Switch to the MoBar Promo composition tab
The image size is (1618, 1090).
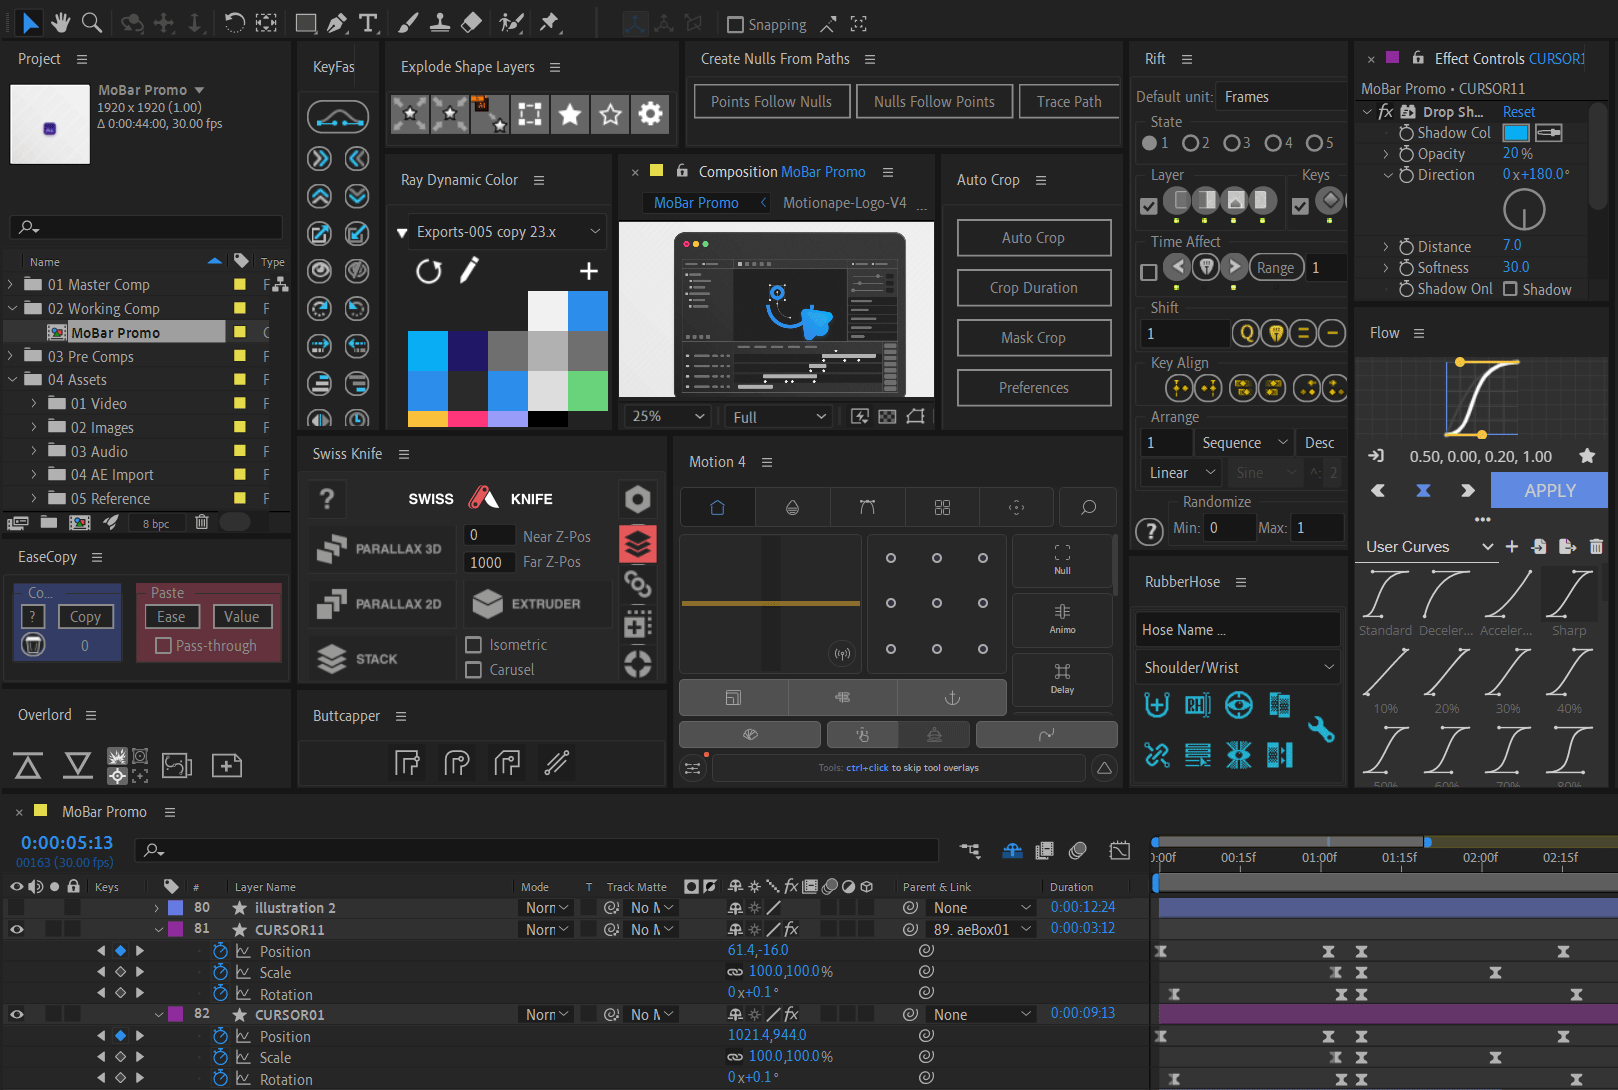[696, 203]
